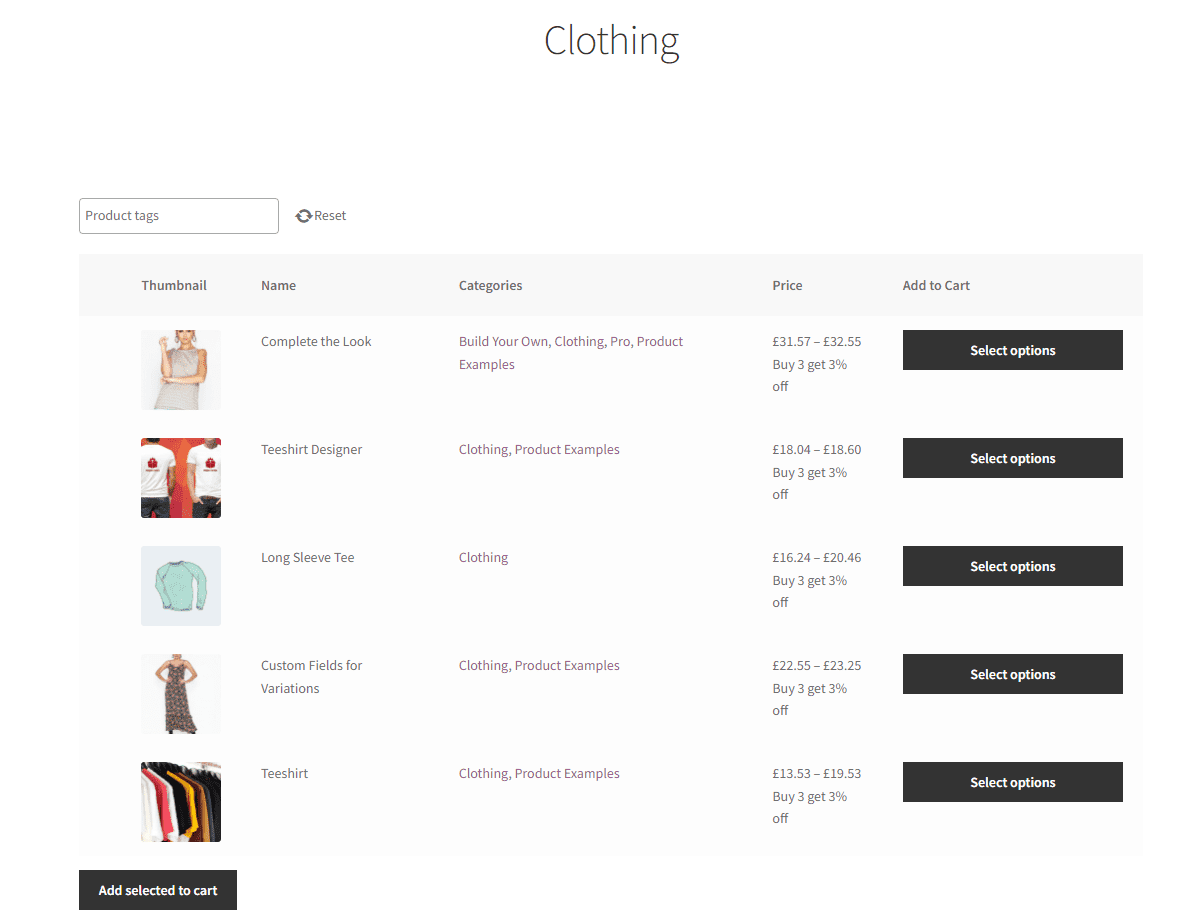Click the £18.04 – £18.60 price
Screen dimensions: 1204x921
point(816,450)
